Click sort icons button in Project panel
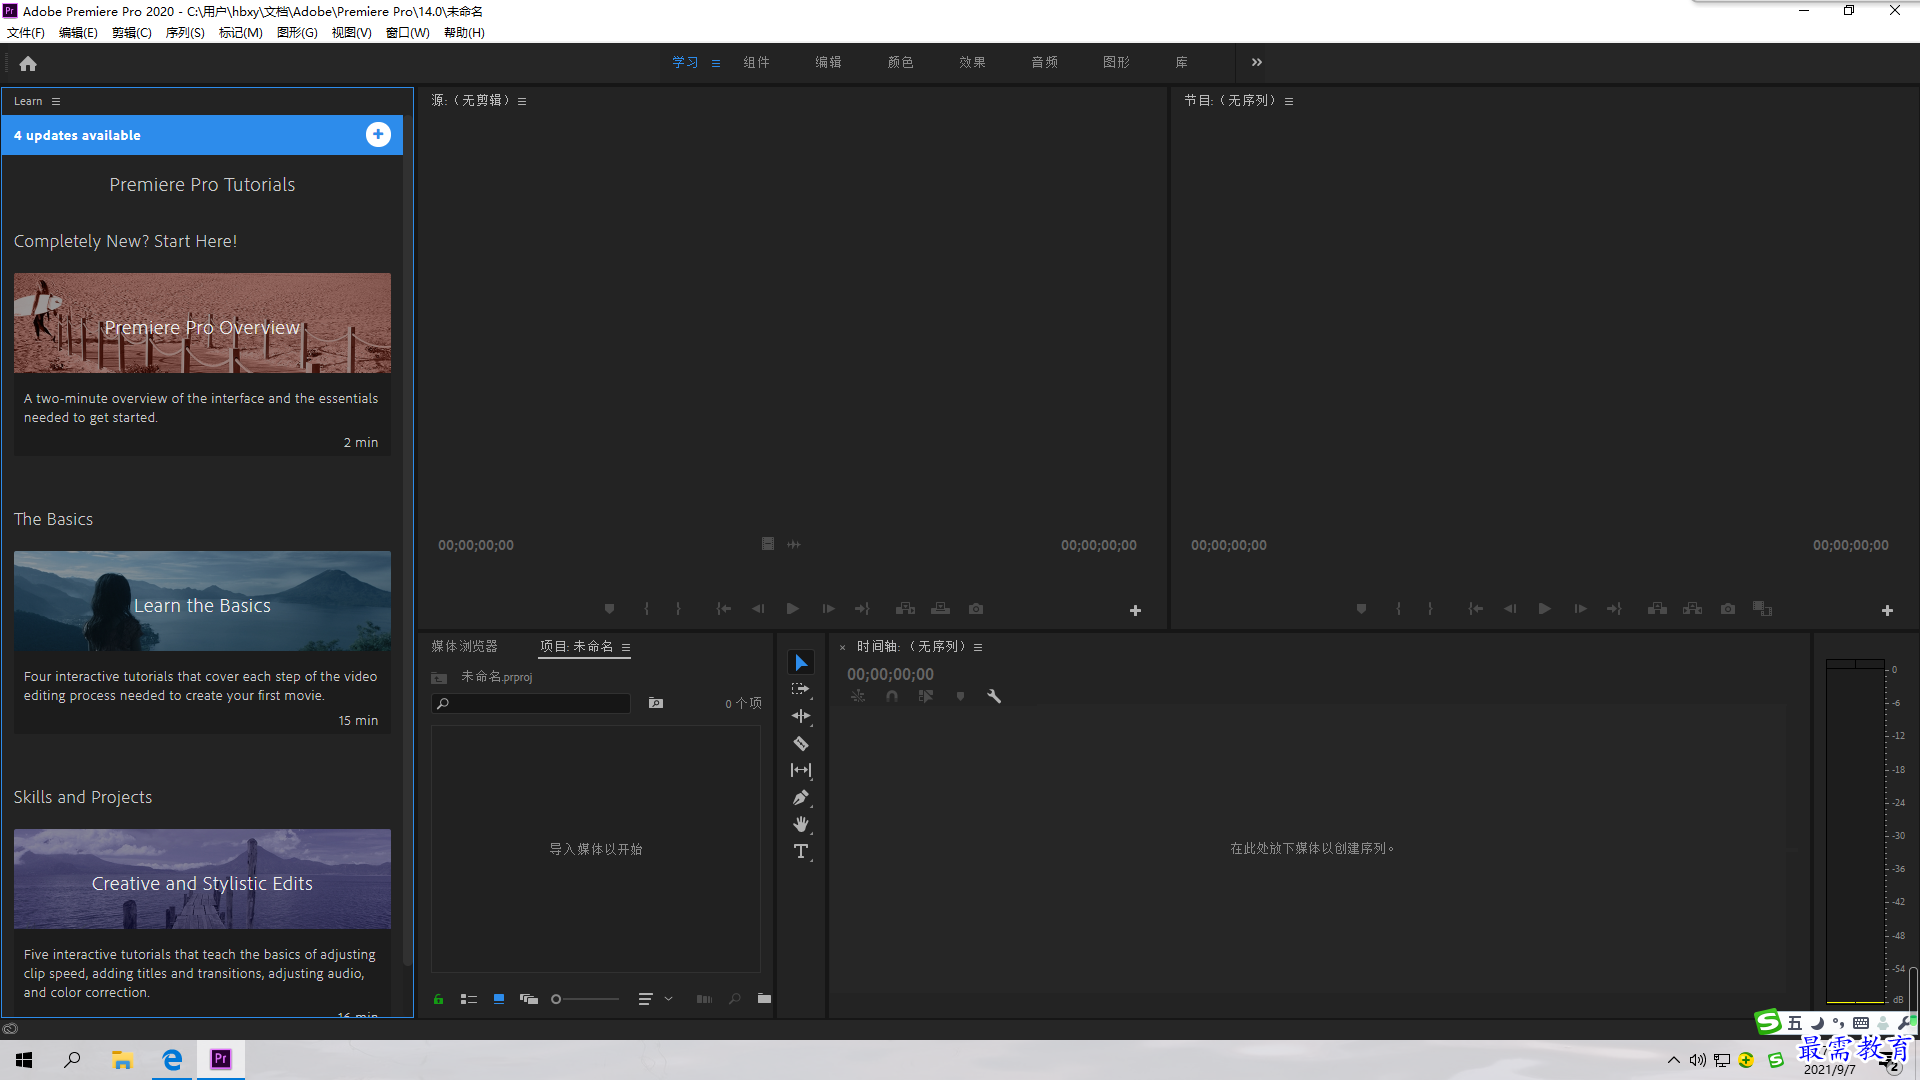This screenshot has width=1920, height=1080. pyautogui.click(x=646, y=999)
